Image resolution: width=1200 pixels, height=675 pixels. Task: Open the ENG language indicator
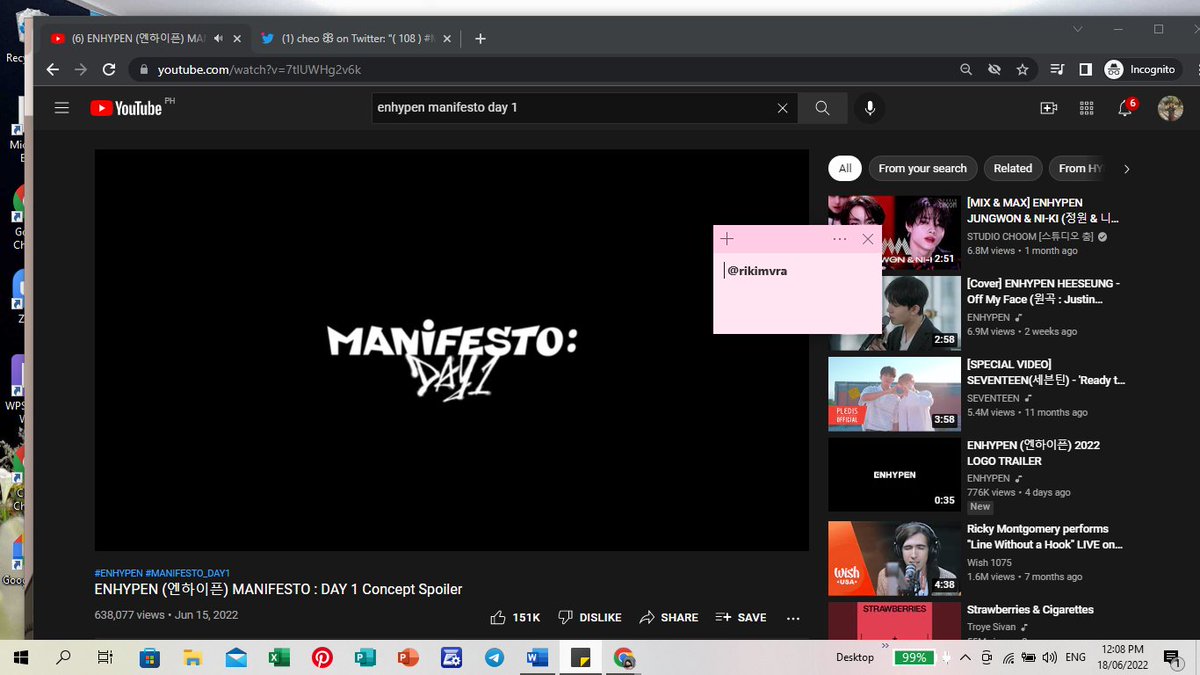1076,658
